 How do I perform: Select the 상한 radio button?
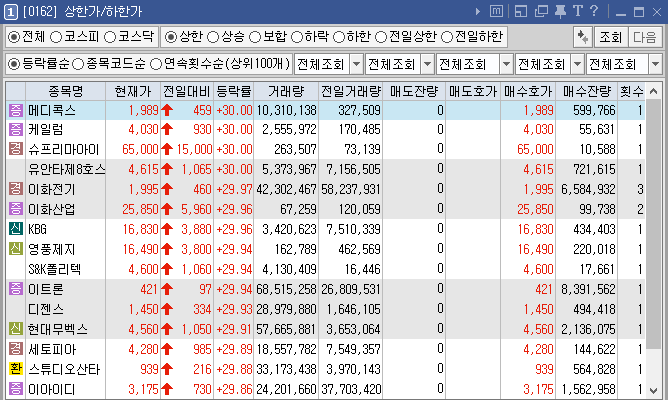[x=170, y=37]
